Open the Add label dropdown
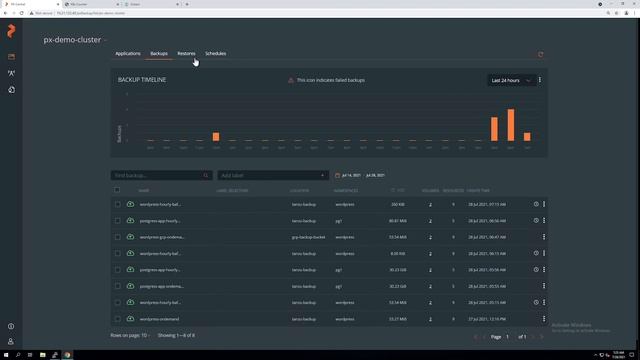The width and height of the screenshot is (640, 360). (x=273, y=176)
